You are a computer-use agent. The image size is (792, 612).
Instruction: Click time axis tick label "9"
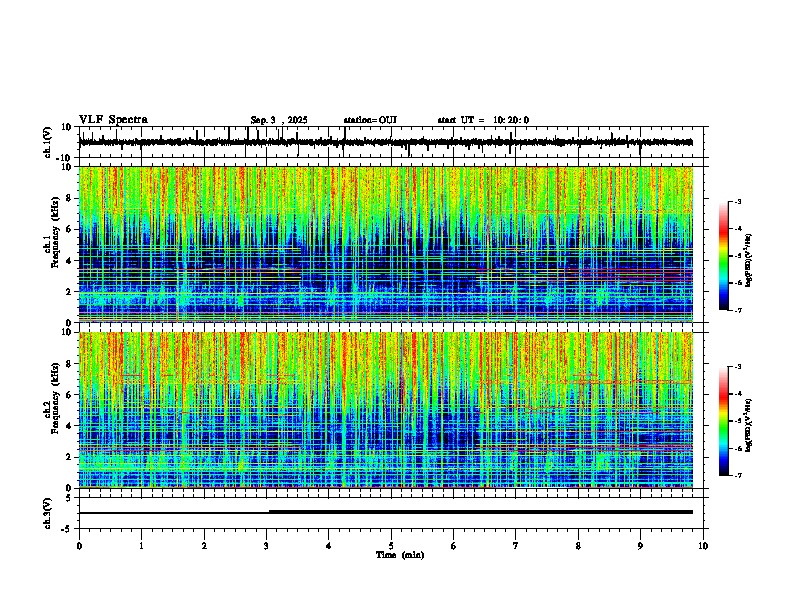640,546
